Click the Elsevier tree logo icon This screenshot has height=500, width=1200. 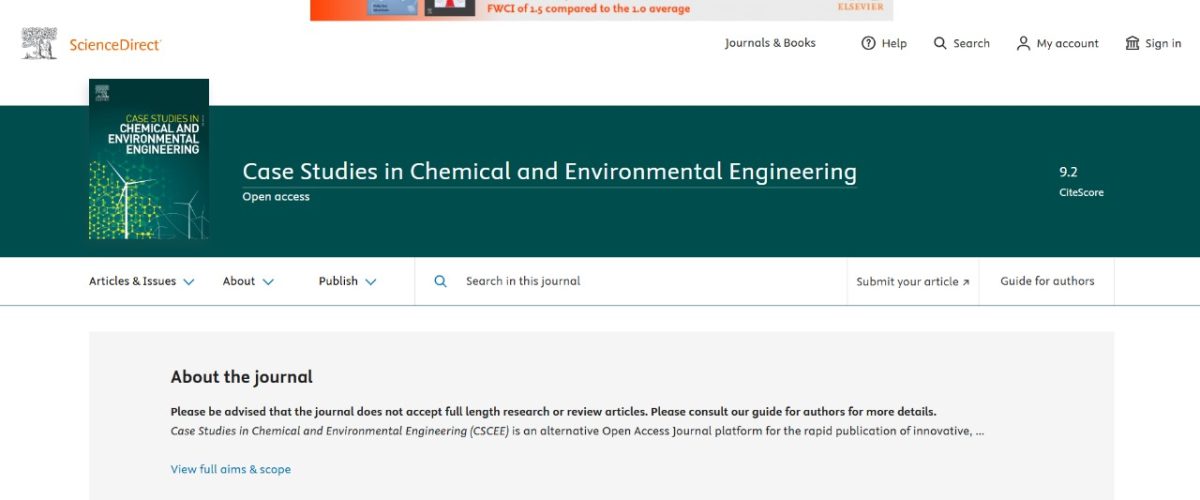(40, 43)
